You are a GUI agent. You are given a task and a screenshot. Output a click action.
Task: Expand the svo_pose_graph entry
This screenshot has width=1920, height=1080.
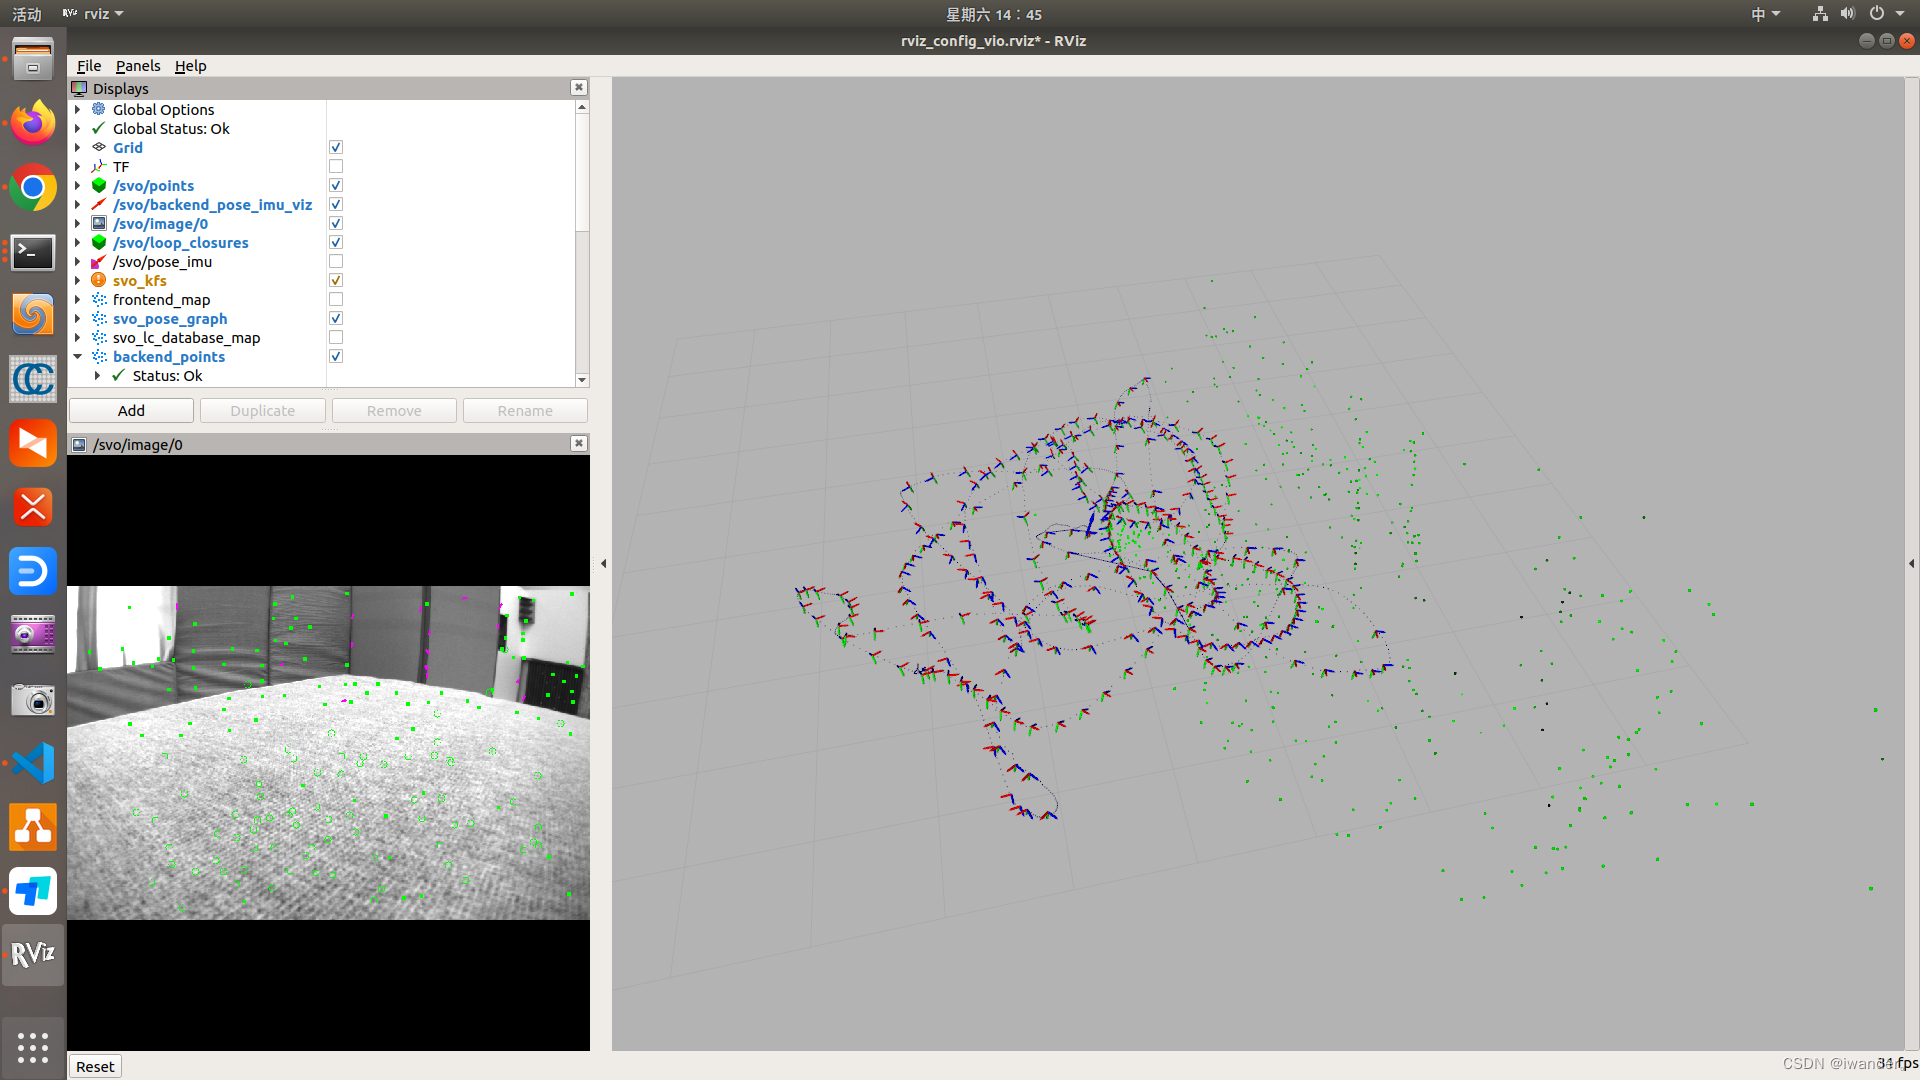(78, 319)
